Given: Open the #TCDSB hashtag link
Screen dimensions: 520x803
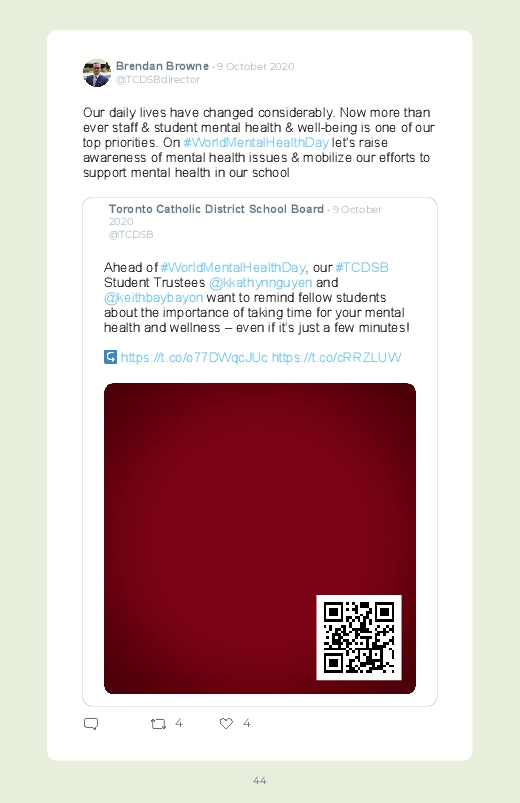Looking at the screenshot, I should (x=362, y=267).
